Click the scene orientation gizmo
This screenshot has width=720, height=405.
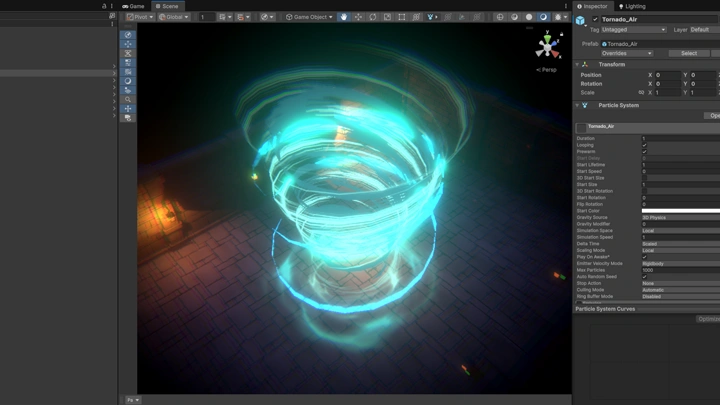coord(547,46)
